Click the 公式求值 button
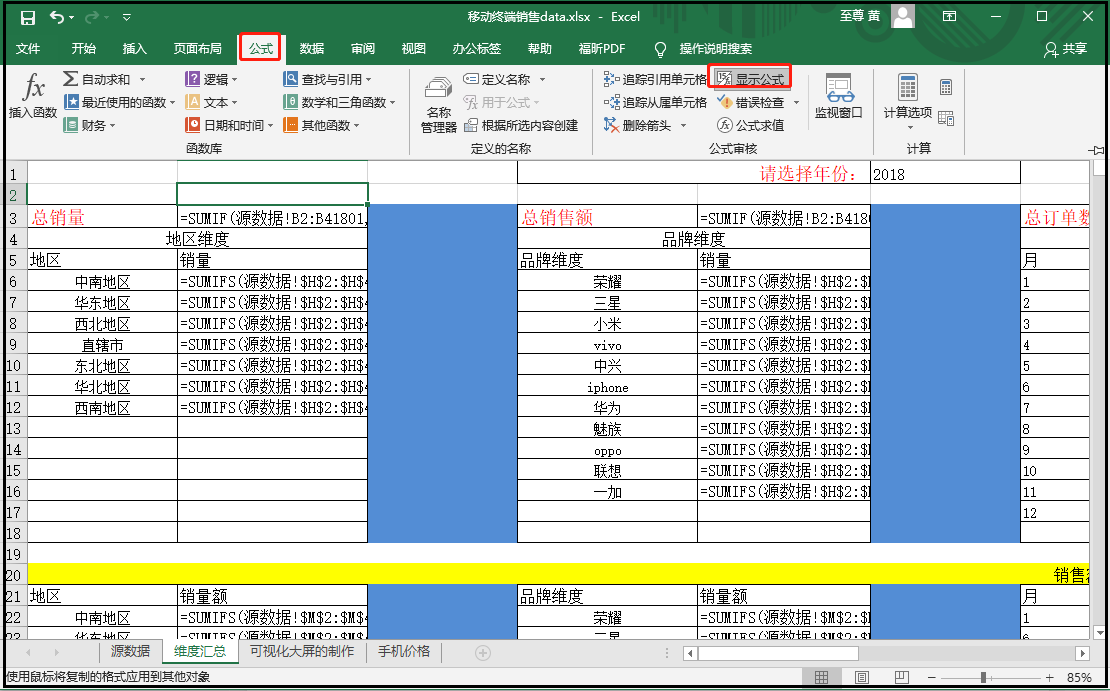1110x691 pixels. click(x=750, y=125)
